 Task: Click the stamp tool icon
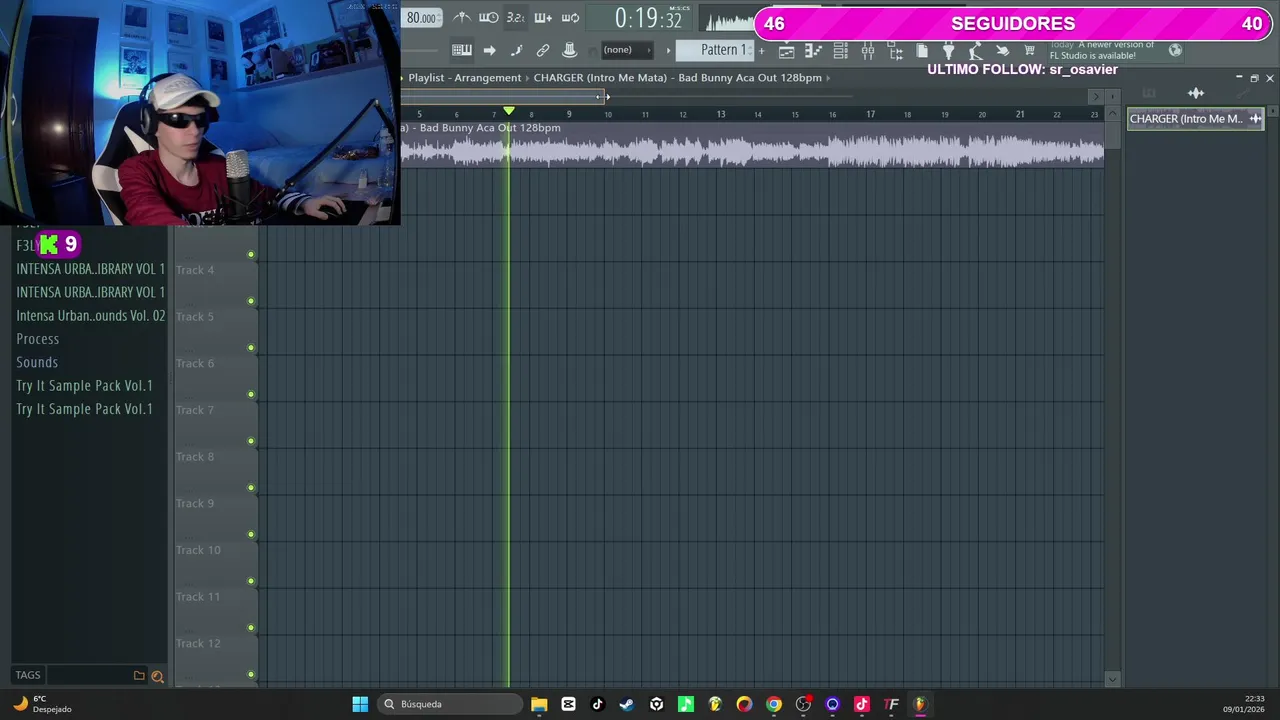click(x=570, y=50)
